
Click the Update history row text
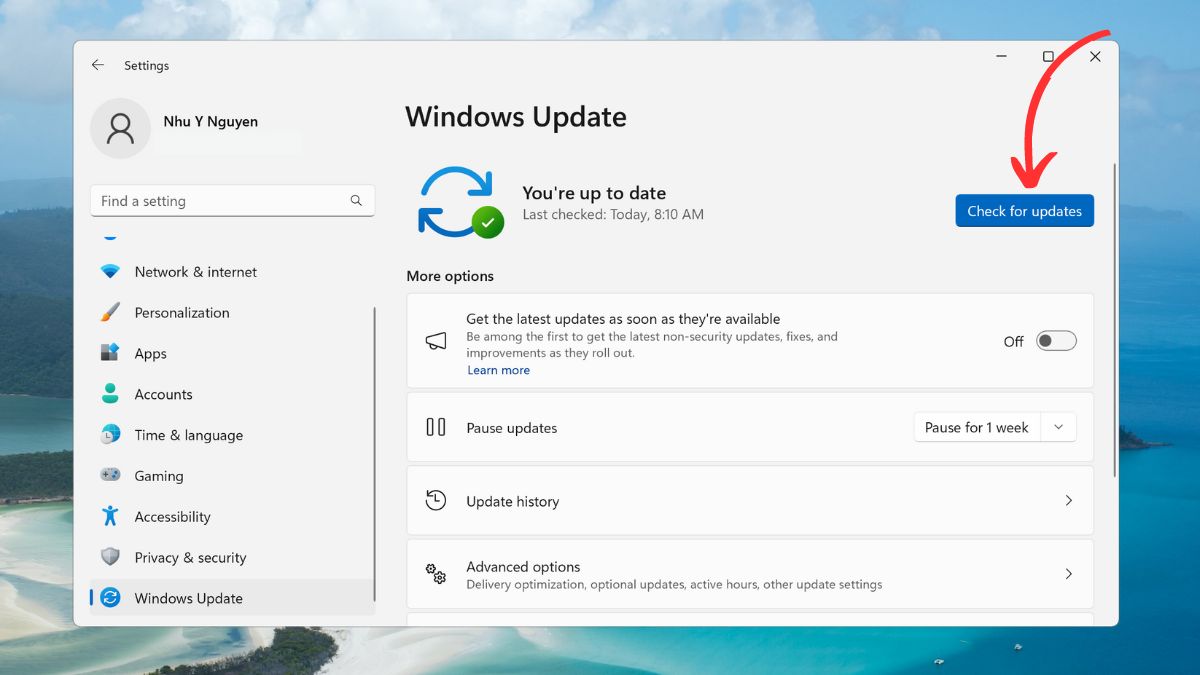click(x=512, y=501)
